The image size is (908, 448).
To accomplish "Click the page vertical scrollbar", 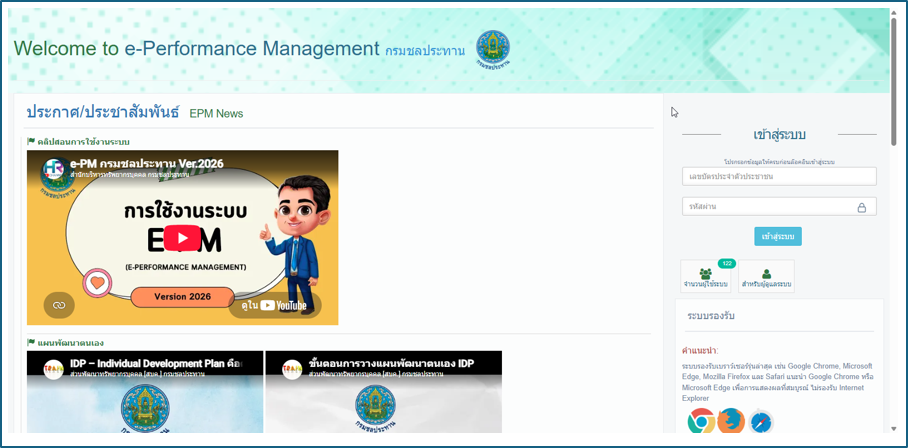I will (x=894, y=81).
